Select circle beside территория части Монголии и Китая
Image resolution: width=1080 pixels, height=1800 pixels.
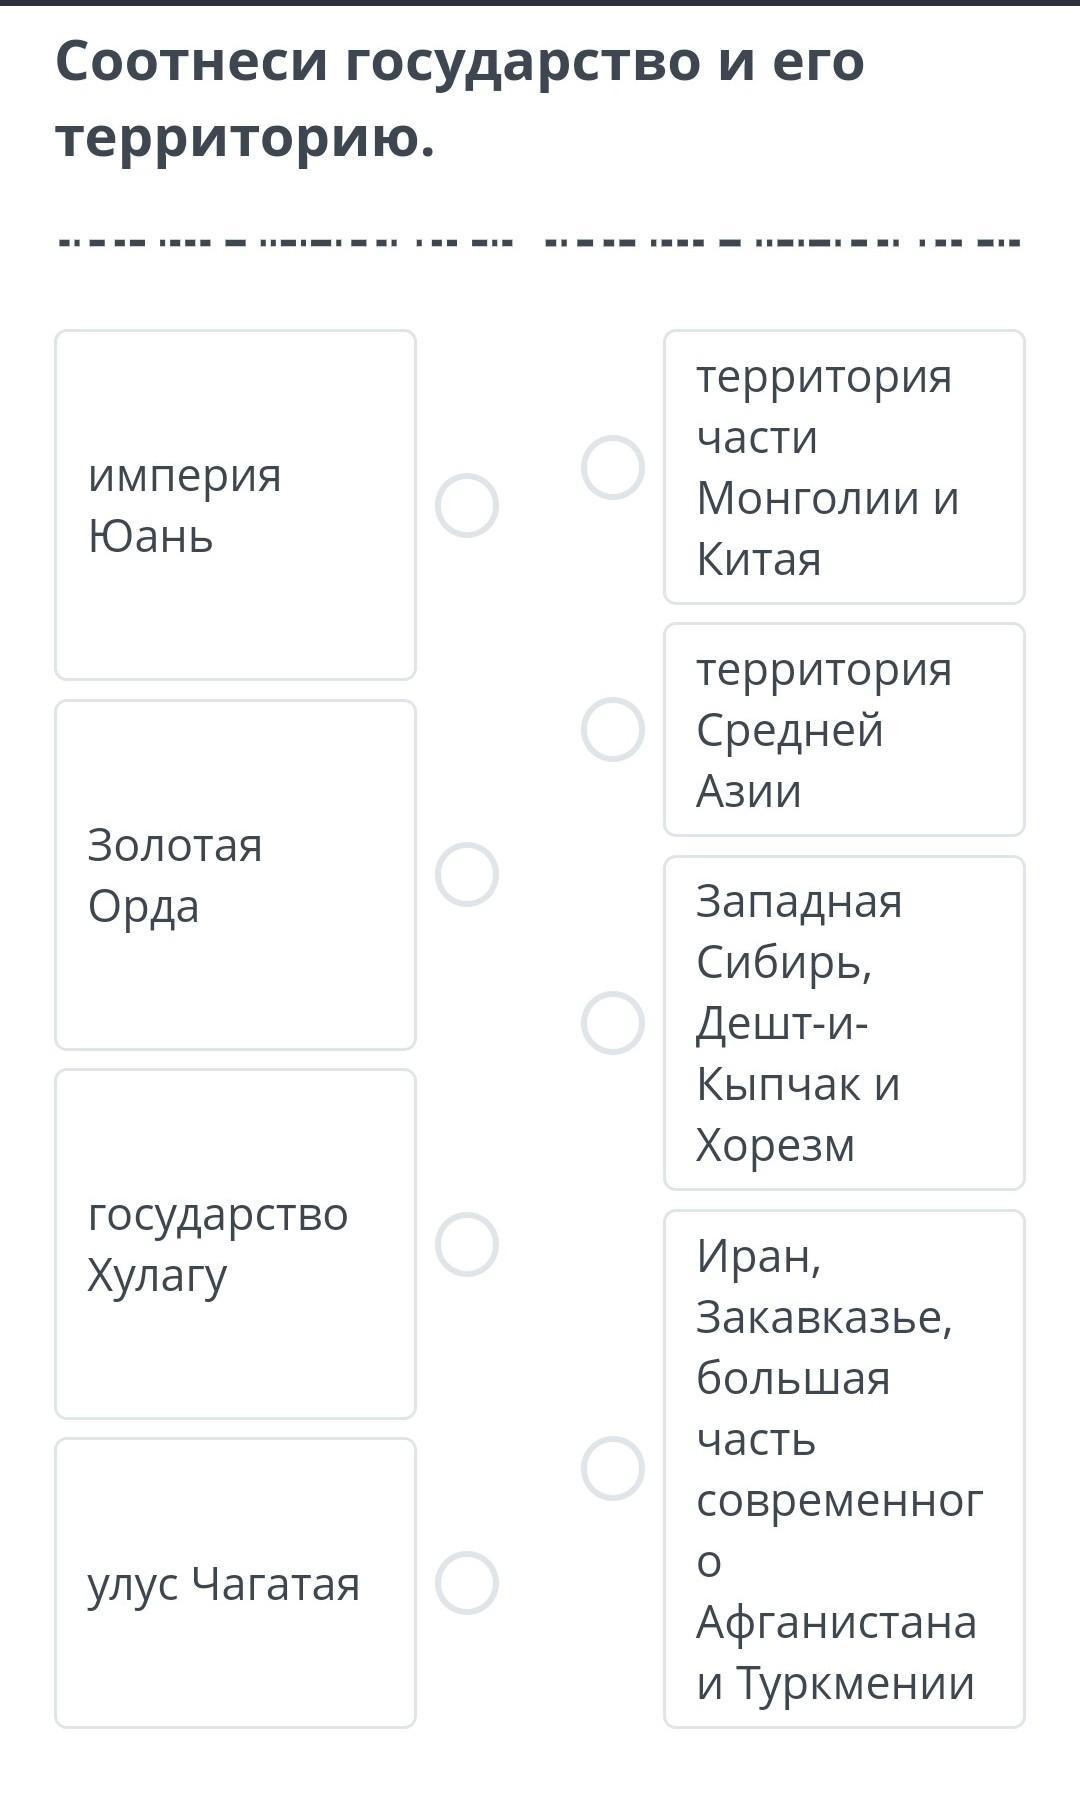pyautogui.click(x=612, y=467)
